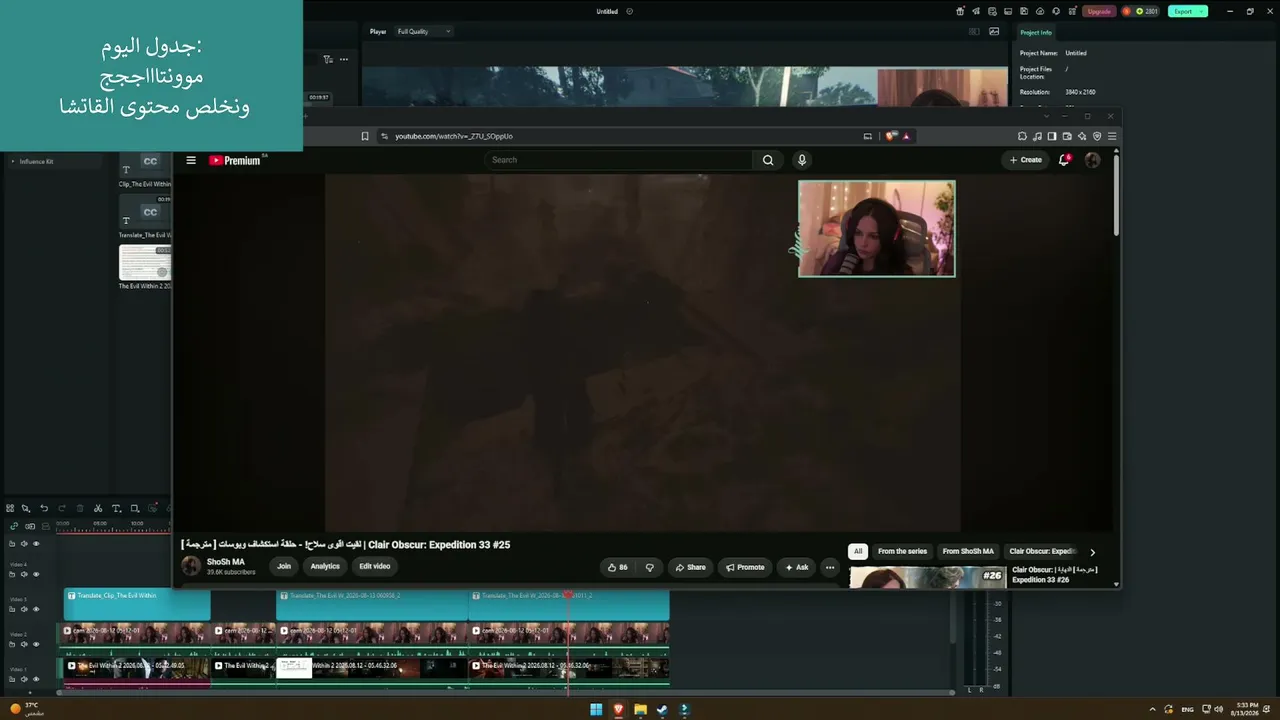Click the ShoSh MA channel avatar
The width and height of the screenshot is (1280, 720).
191,566
